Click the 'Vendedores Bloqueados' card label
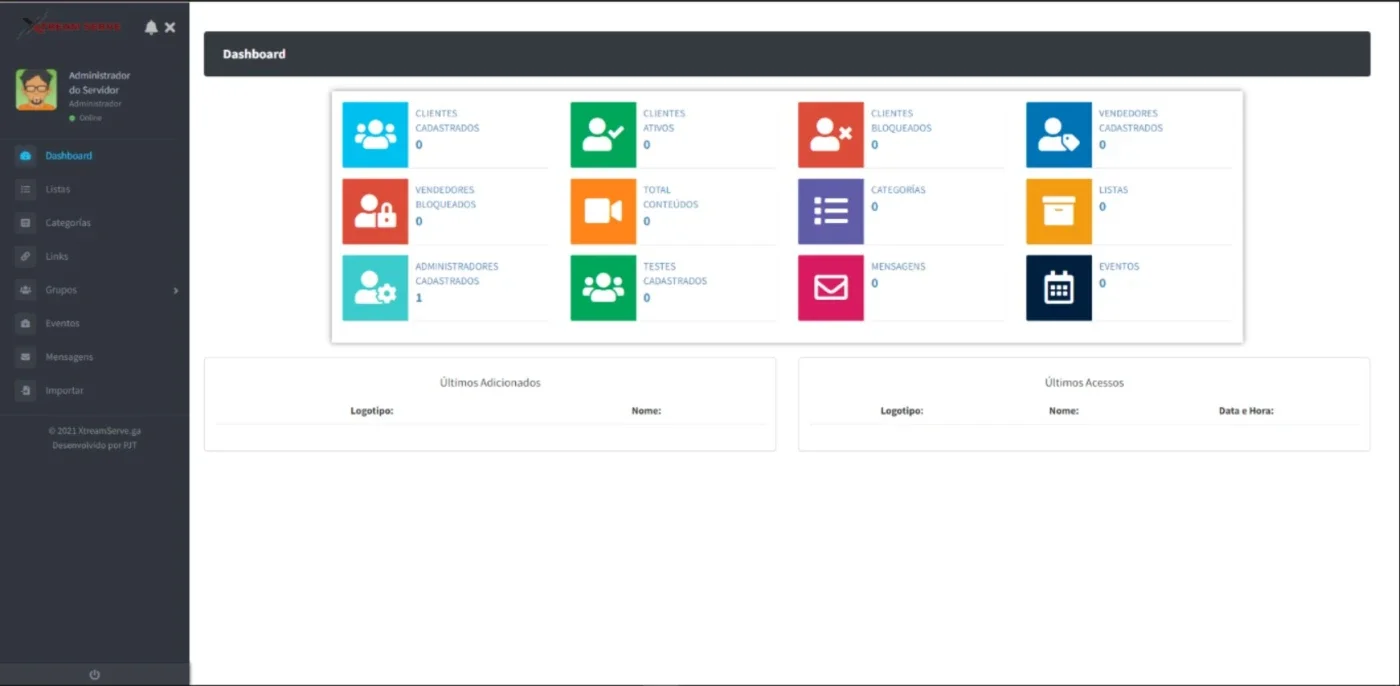The image size is (1400, 686). tap(446, 197)
